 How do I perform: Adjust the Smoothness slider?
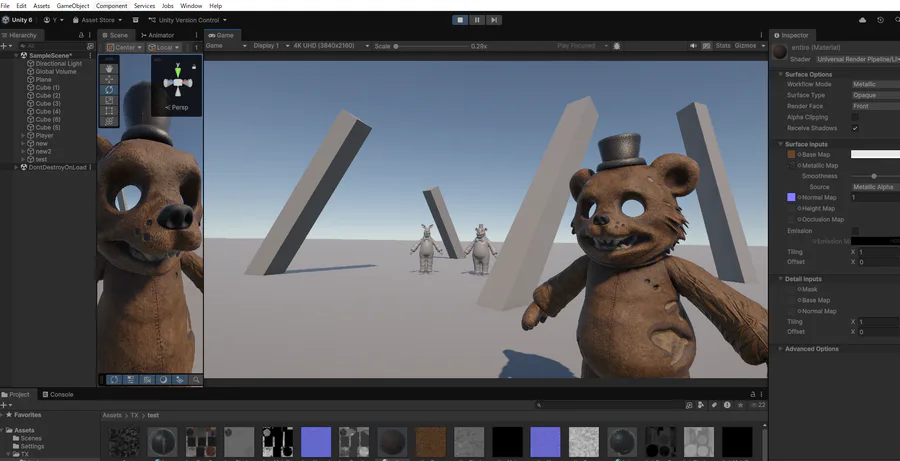pos(875,176)
